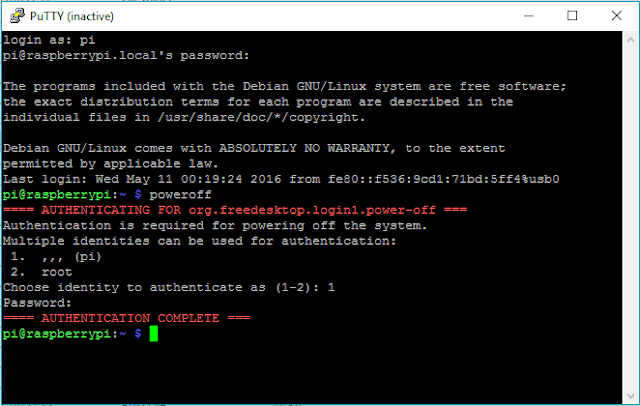Click the scrollbar down arrow
Viewport: 640px width, 406px height.
click(630, 395)
